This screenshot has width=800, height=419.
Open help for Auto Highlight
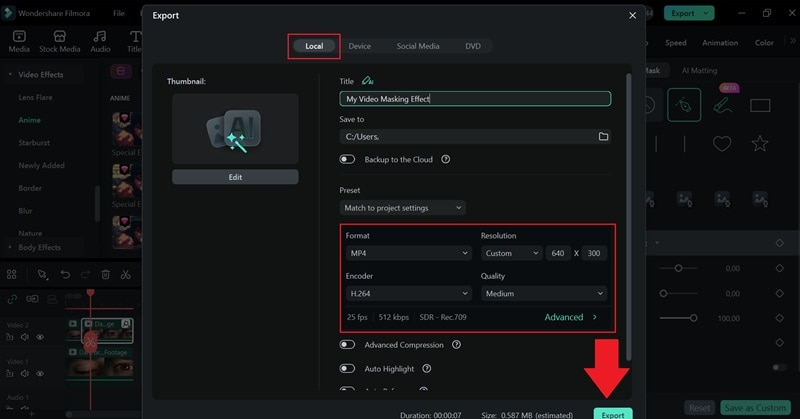[x=427, y=368]
